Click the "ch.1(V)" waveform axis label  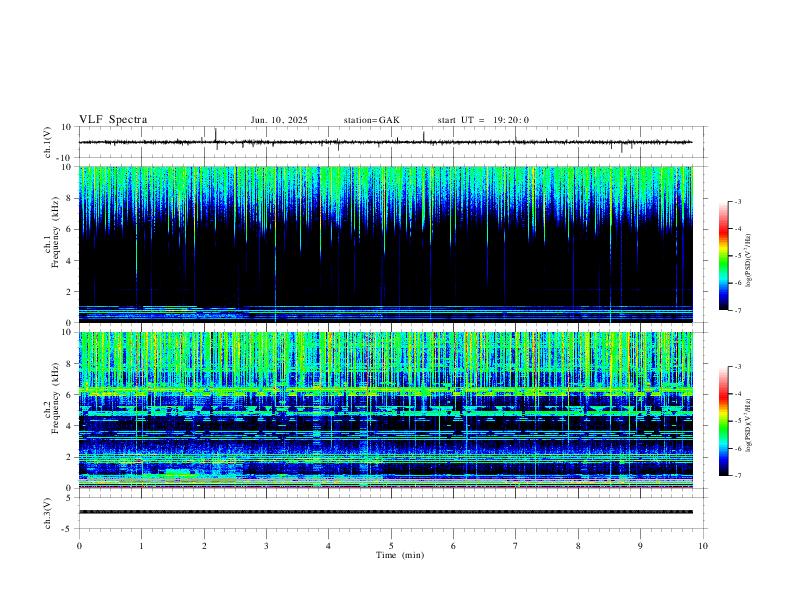[48, 142]
